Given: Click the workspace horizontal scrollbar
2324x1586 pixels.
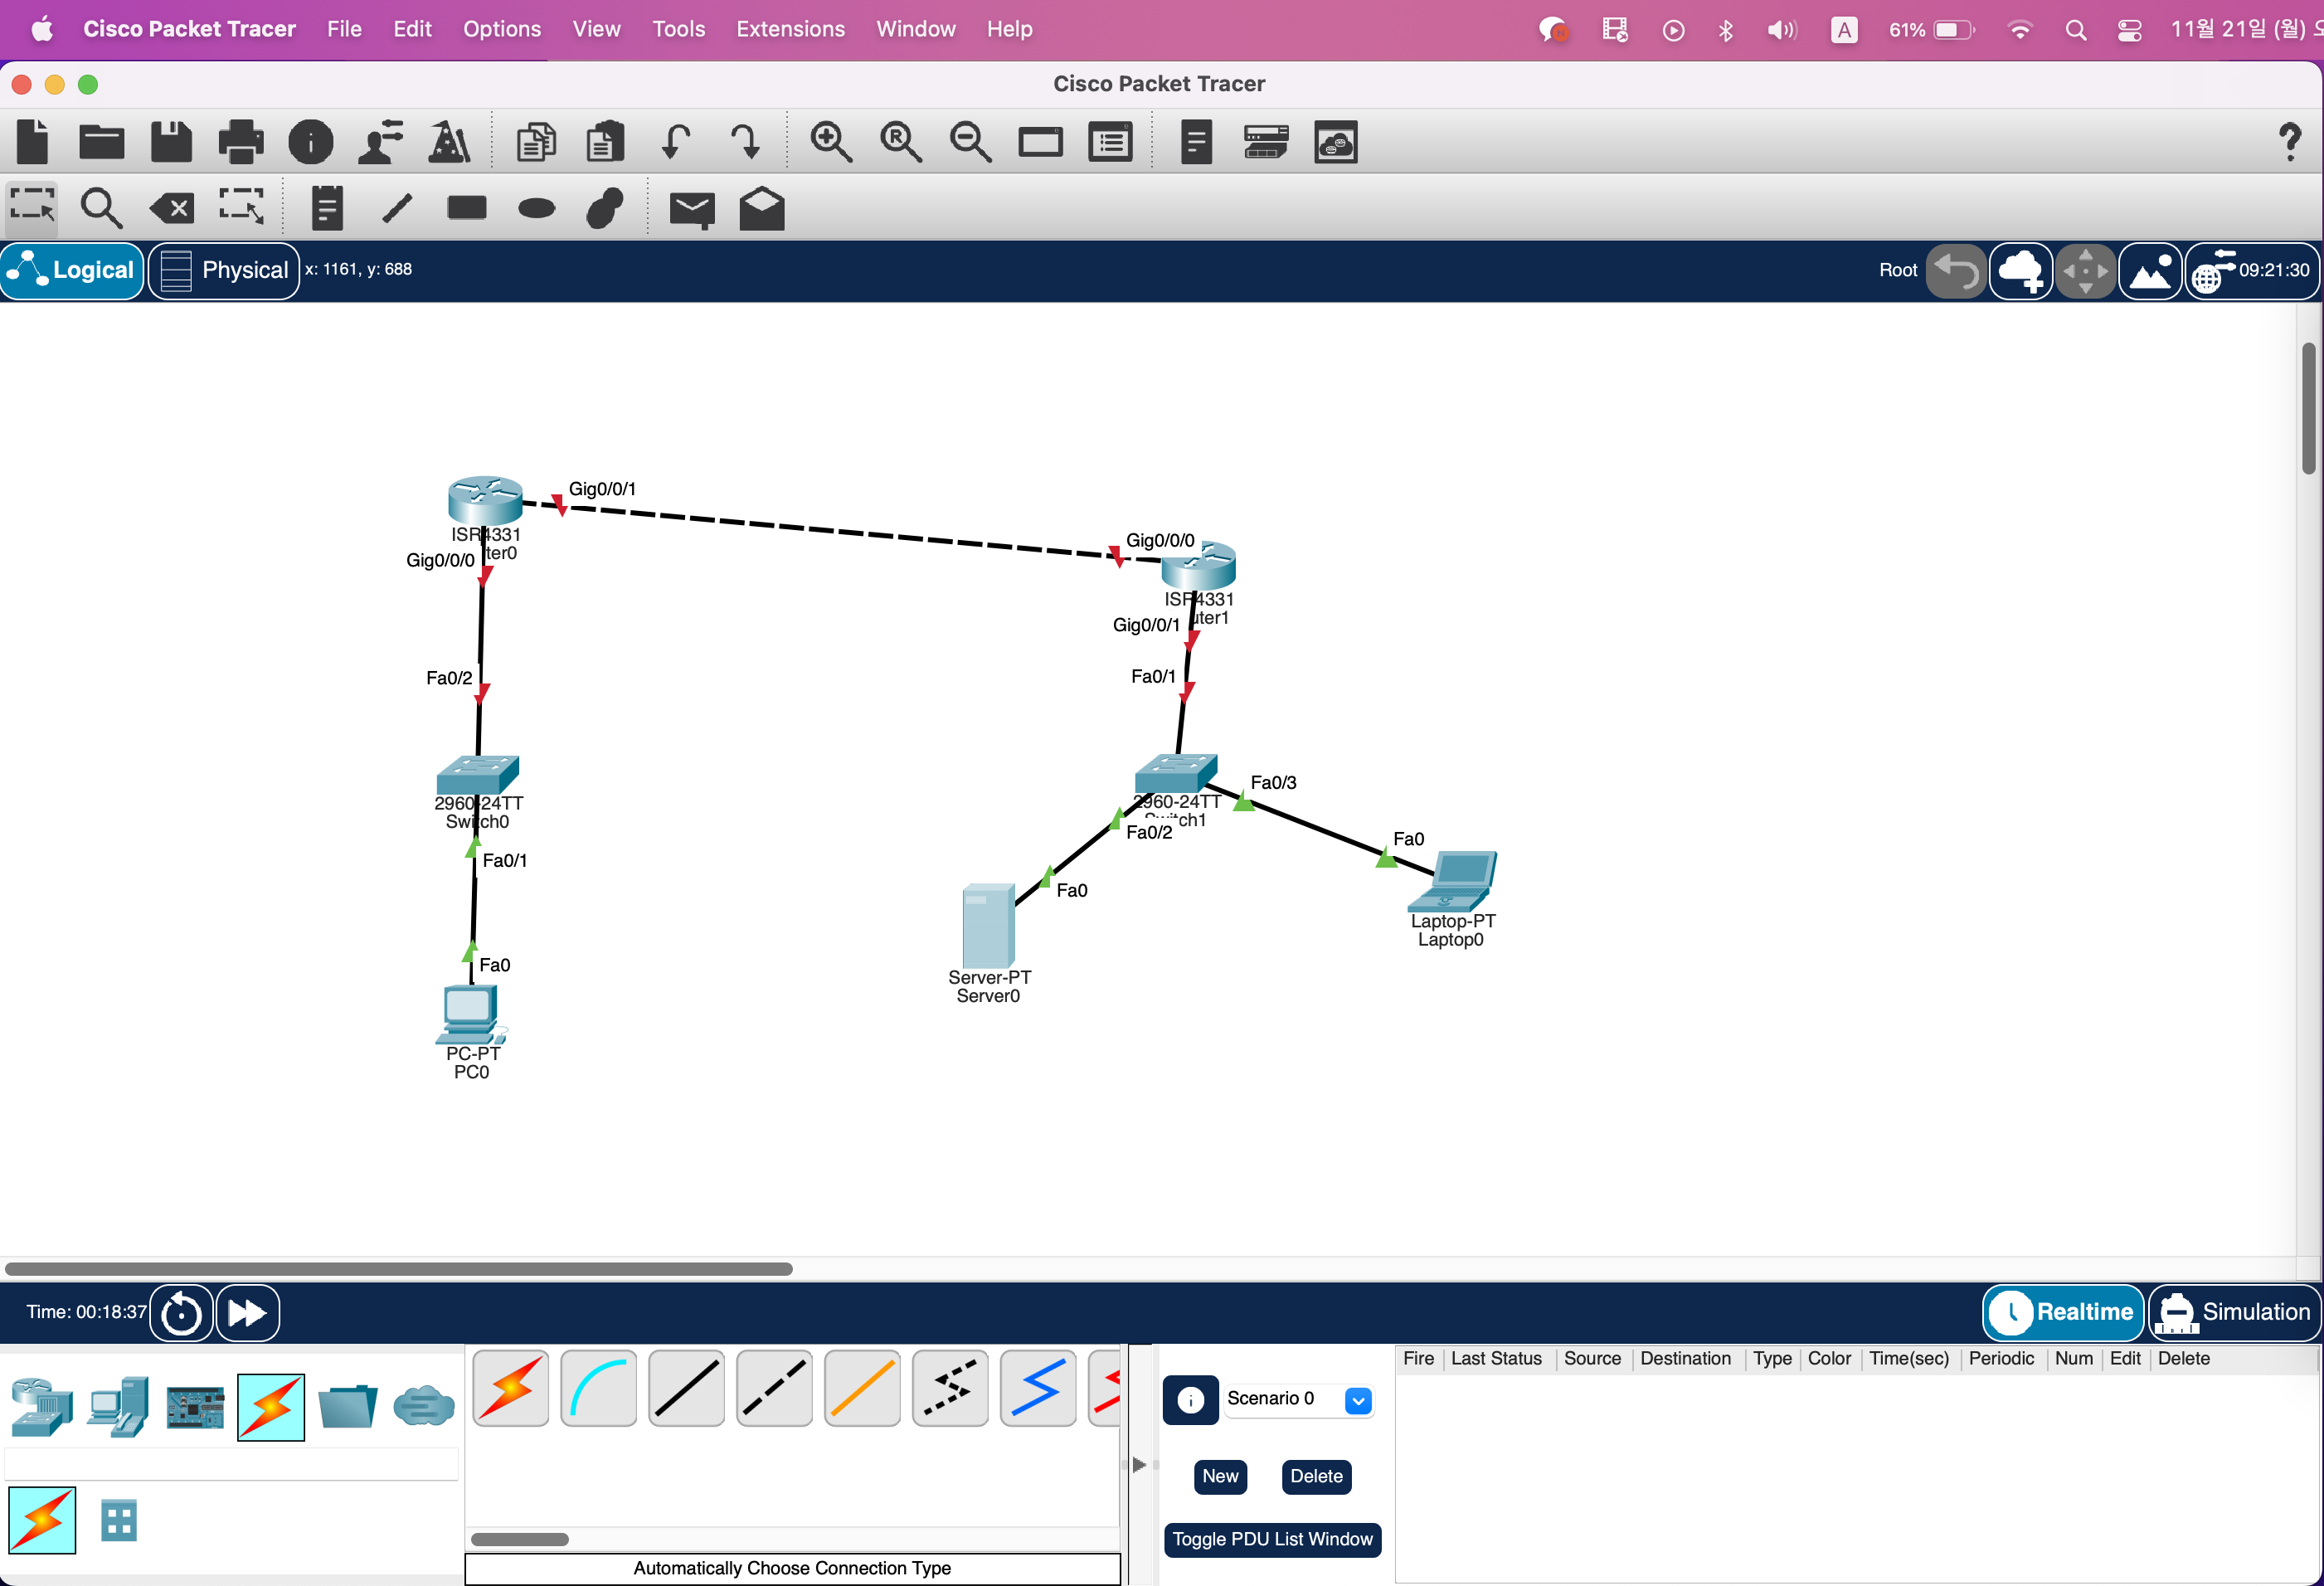Looking at the screenshot, I should coord(398,1269).
